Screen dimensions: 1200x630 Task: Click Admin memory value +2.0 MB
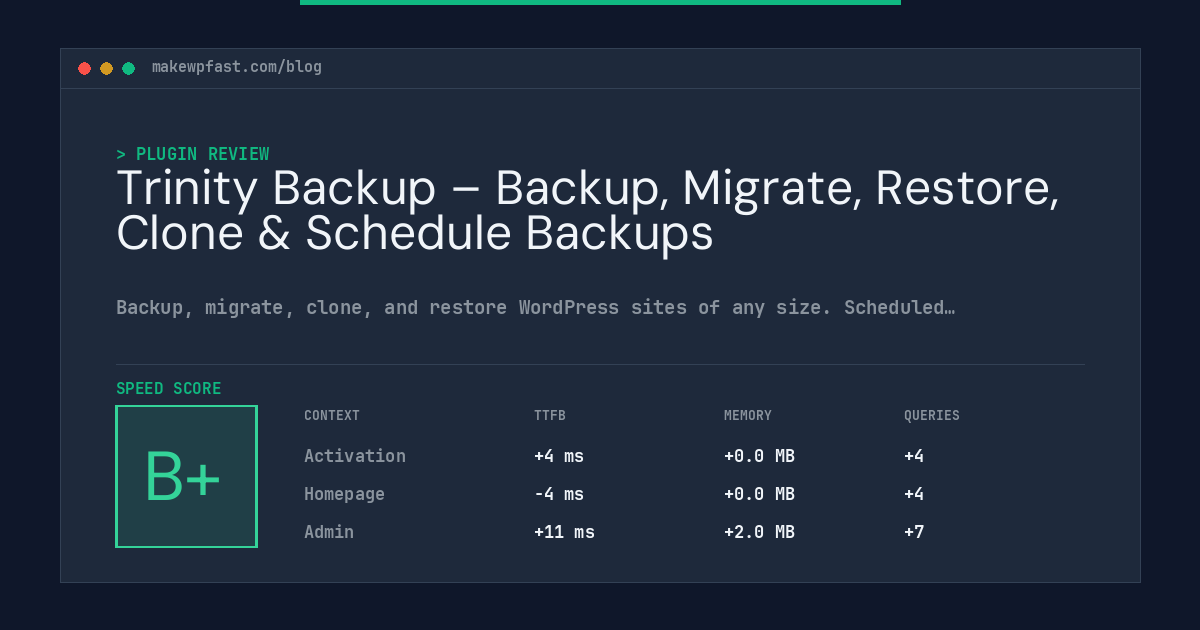(759, 532)
